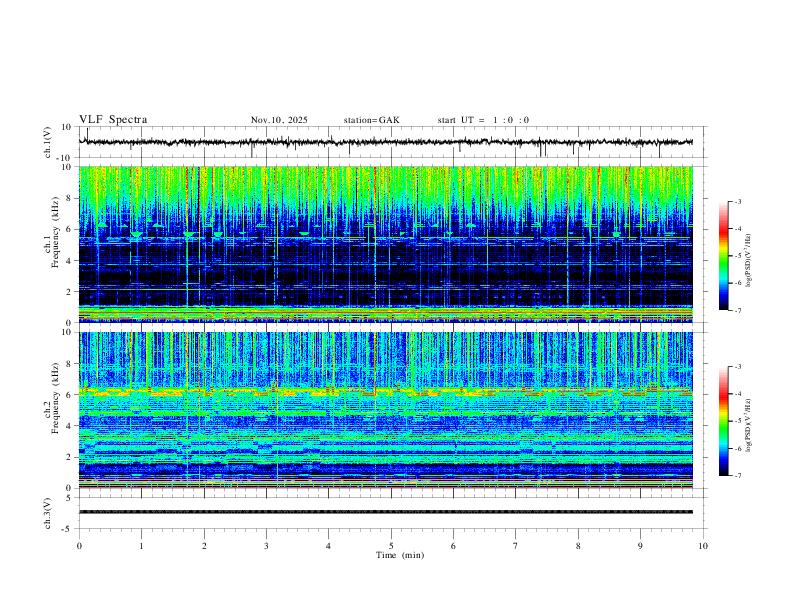This screenshot has width=792, height=612.
Task: Click time-axis tick label "7" at the bottom
Action: coord(516,546)
